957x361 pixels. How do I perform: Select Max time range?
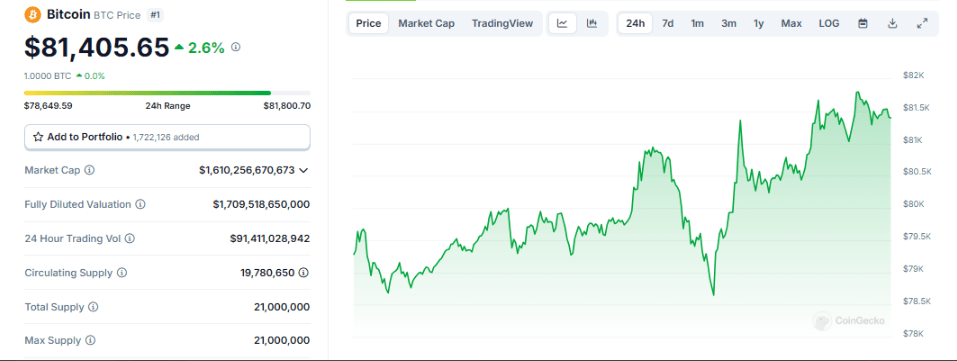(792, 24)
